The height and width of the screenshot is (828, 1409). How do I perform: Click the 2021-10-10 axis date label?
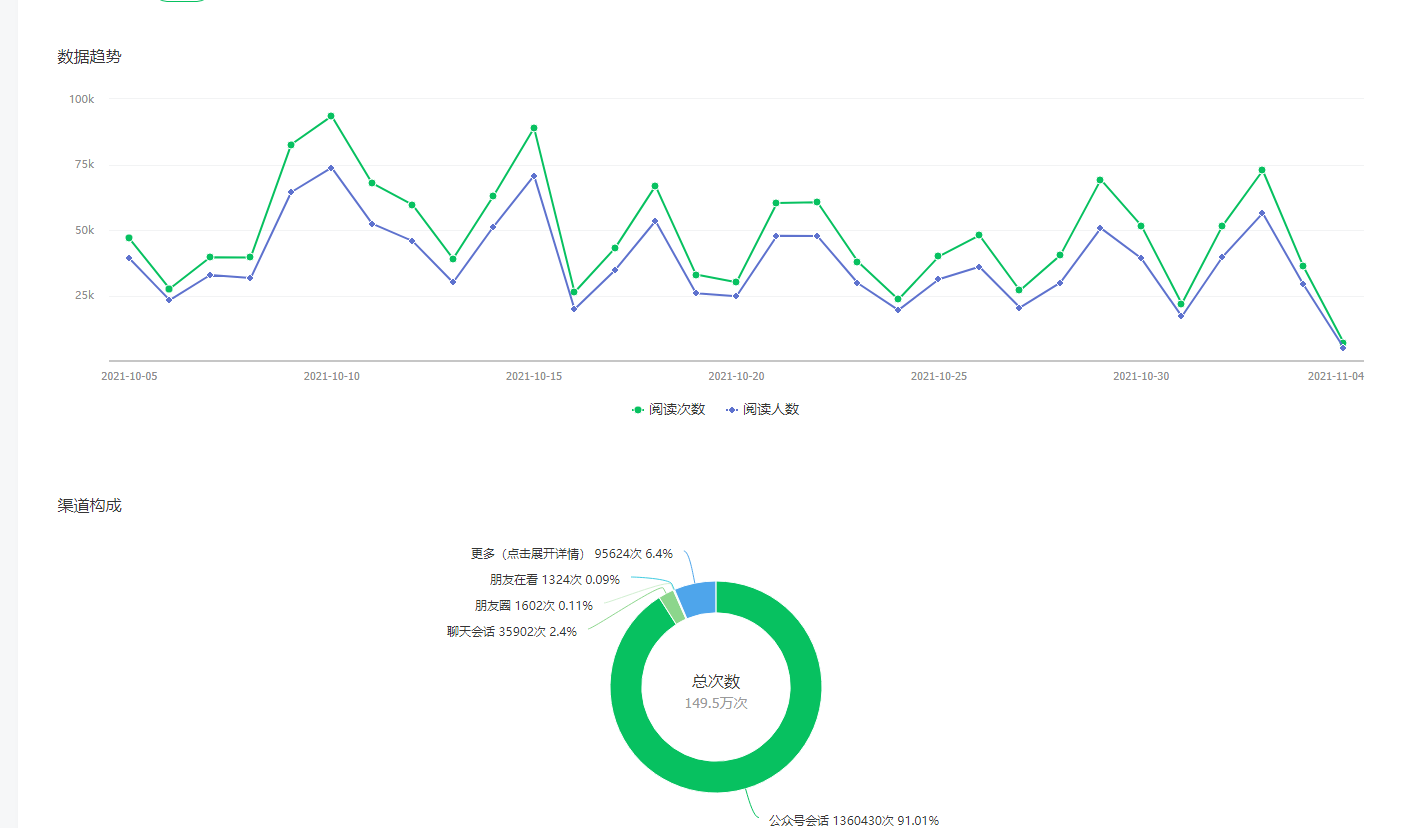(331, 376)
